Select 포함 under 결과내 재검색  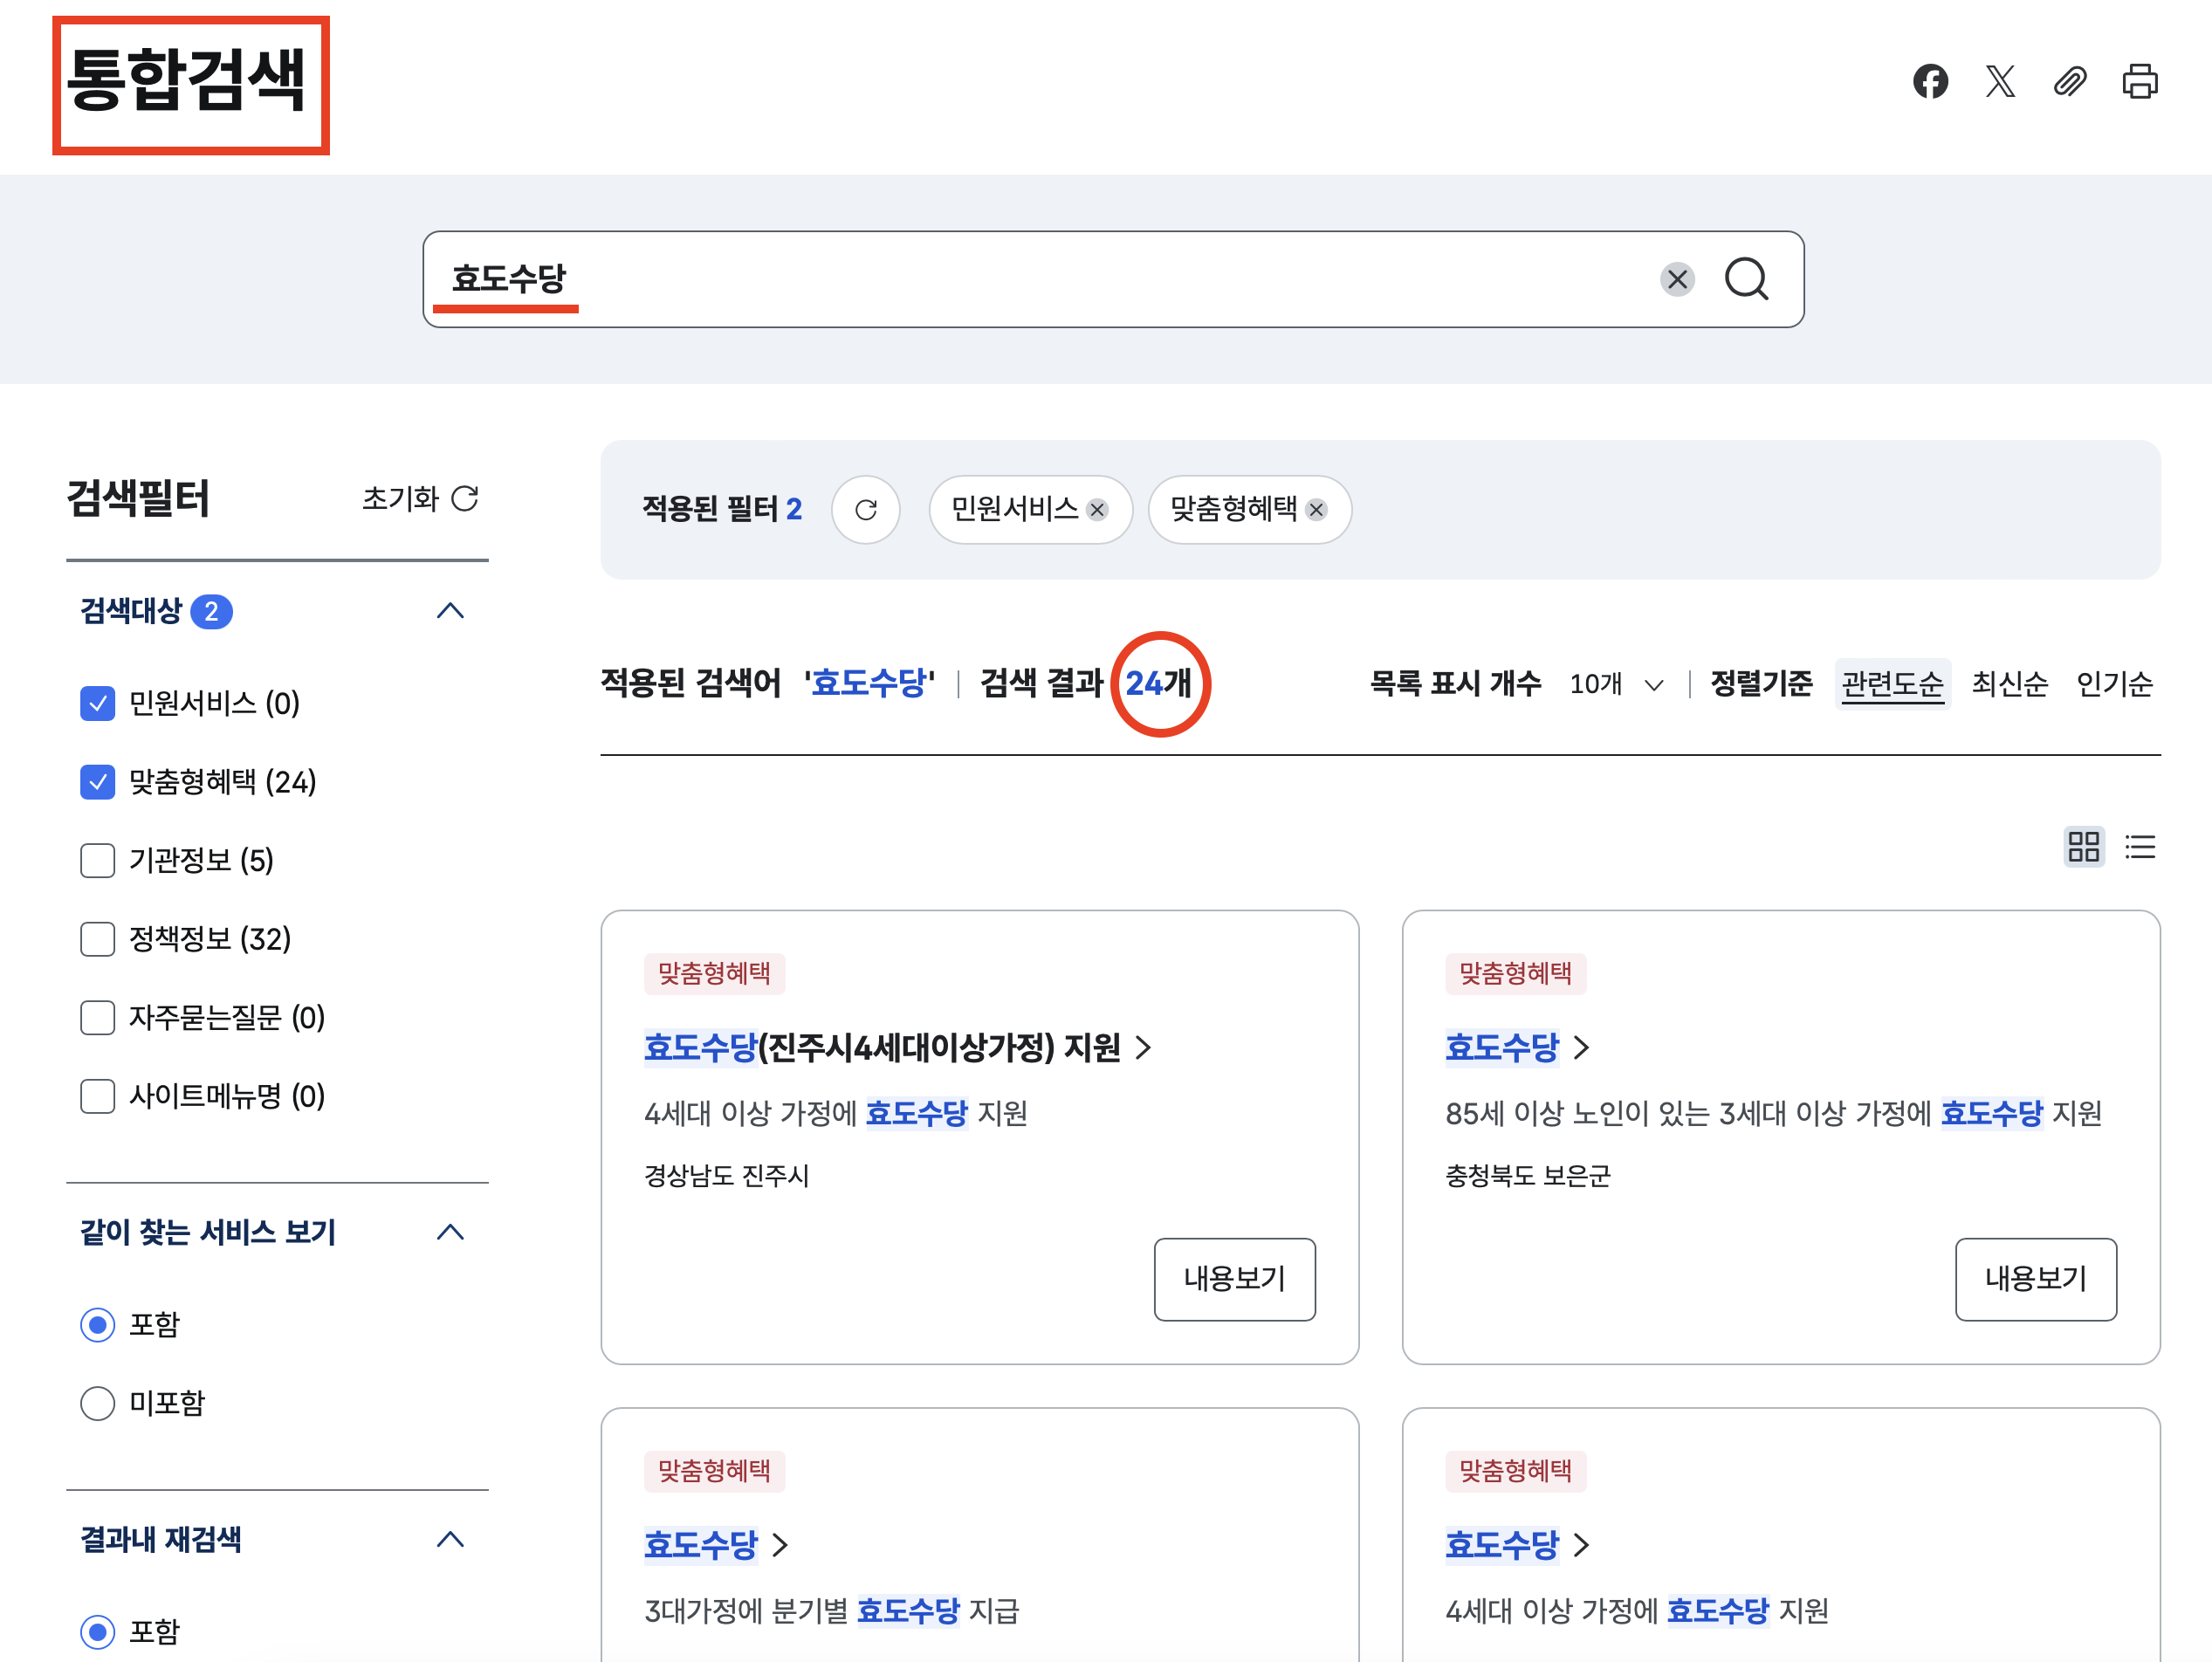point(97,1632)
